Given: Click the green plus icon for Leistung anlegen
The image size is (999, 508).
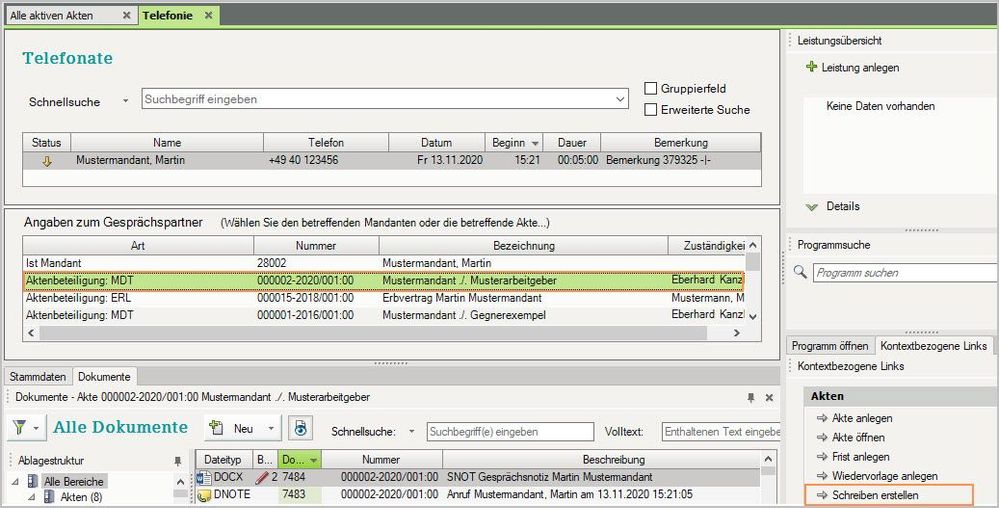Looking at the screenshot, I should (x=811, y=67).
